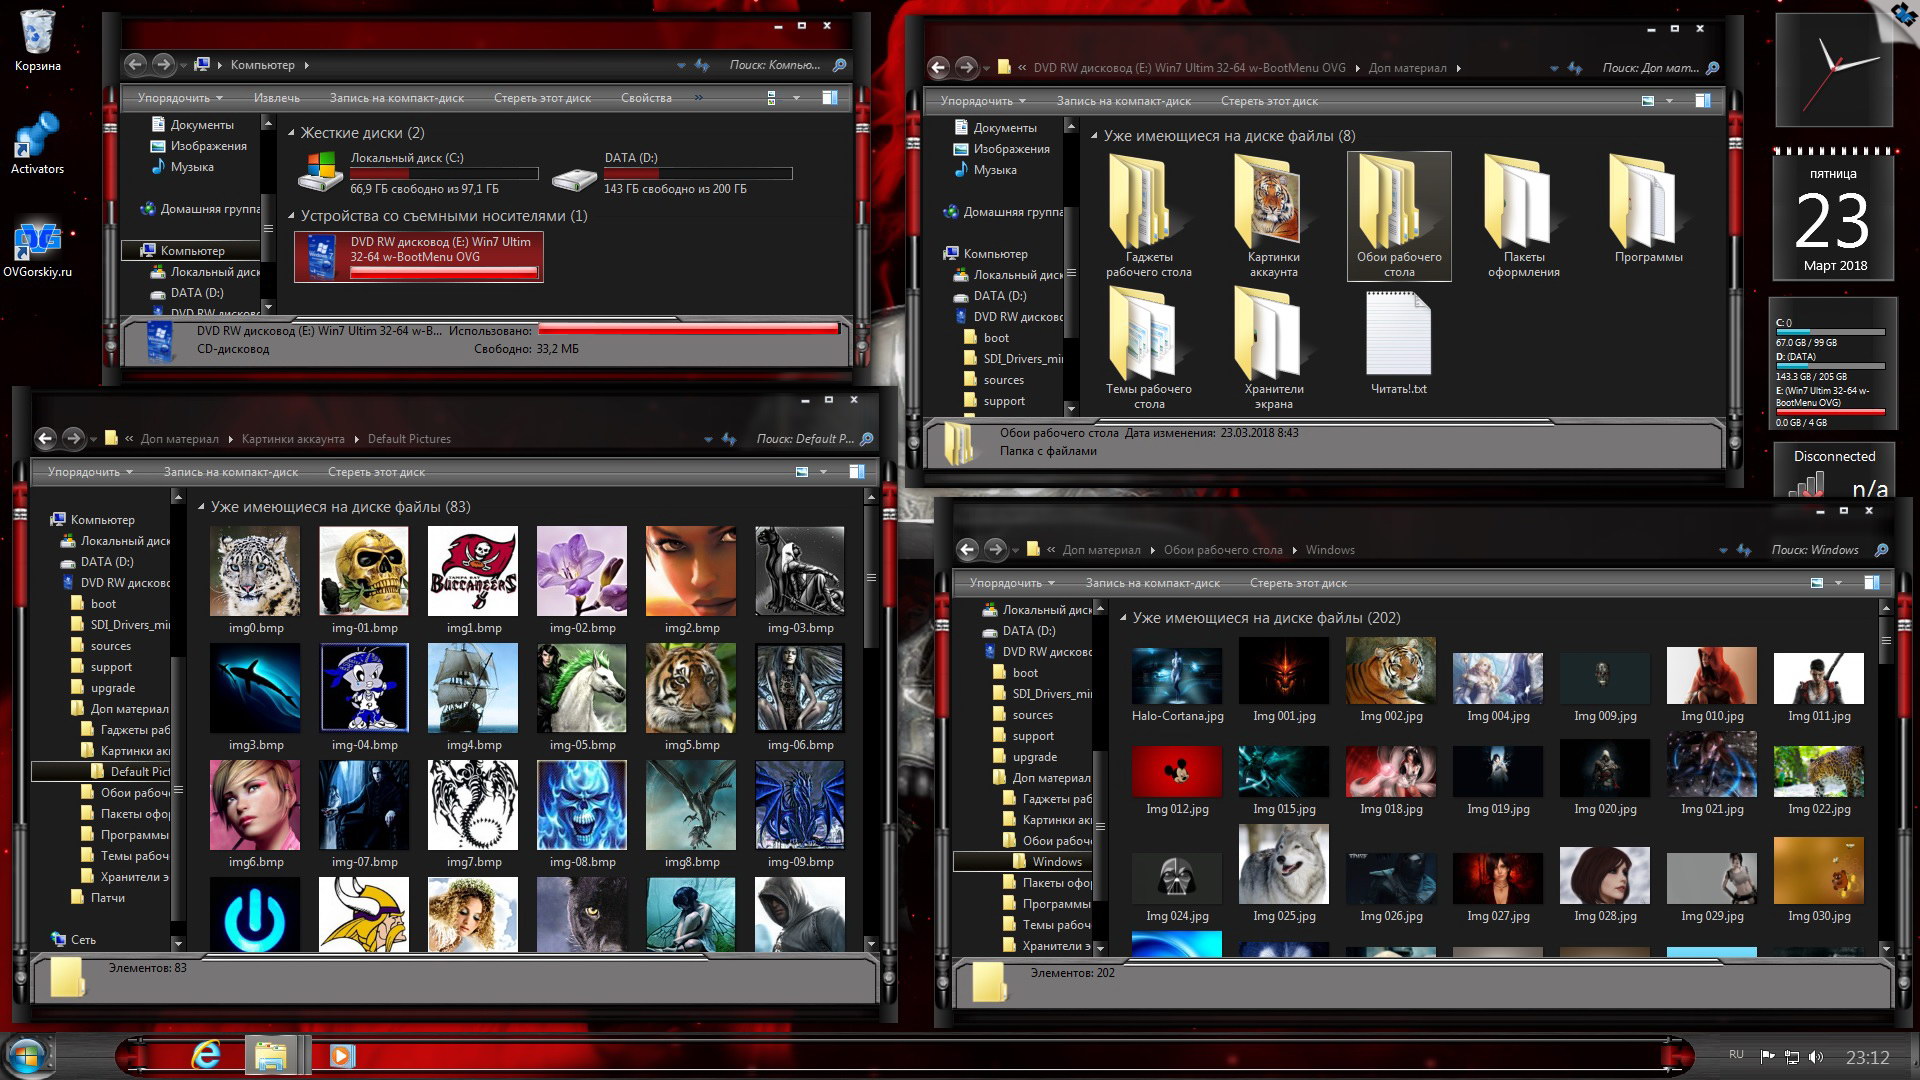Click the Windows Start orb
Image resolution: width=1920 pixels, height=1080 pixels.
[x=27, y=1056]
